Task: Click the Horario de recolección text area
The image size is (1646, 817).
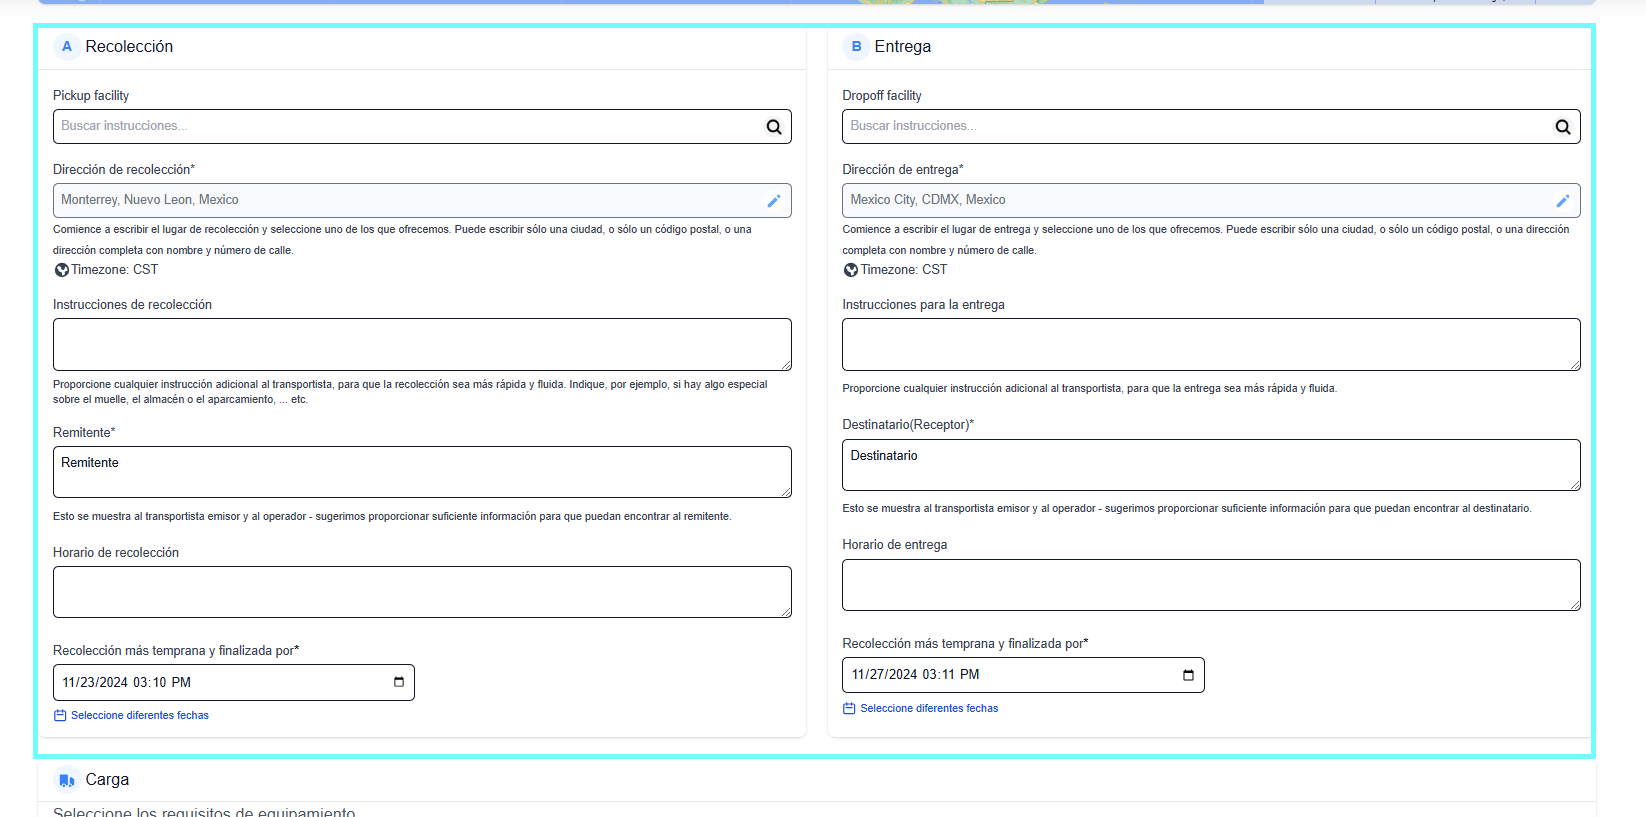Action: pos(421,592)
